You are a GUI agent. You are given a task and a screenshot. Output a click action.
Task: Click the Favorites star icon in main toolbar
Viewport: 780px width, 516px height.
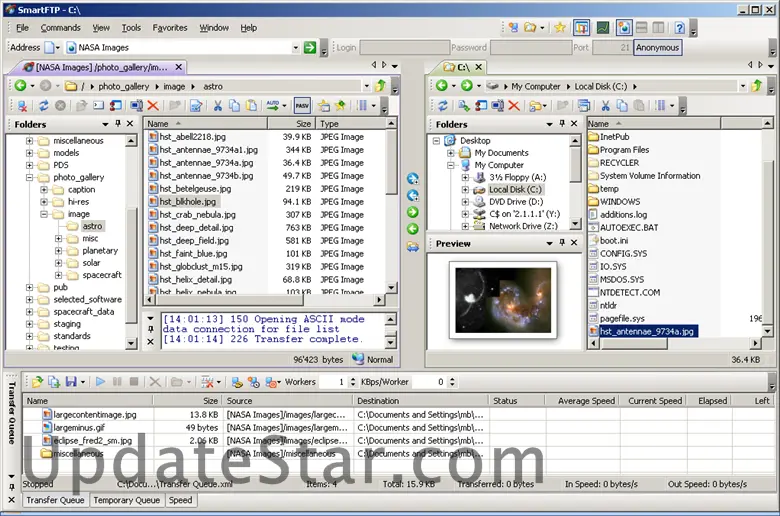560,28
